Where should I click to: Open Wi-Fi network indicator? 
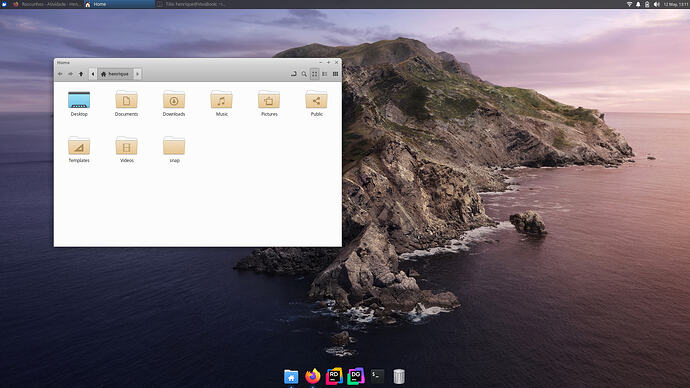point(629,4)
